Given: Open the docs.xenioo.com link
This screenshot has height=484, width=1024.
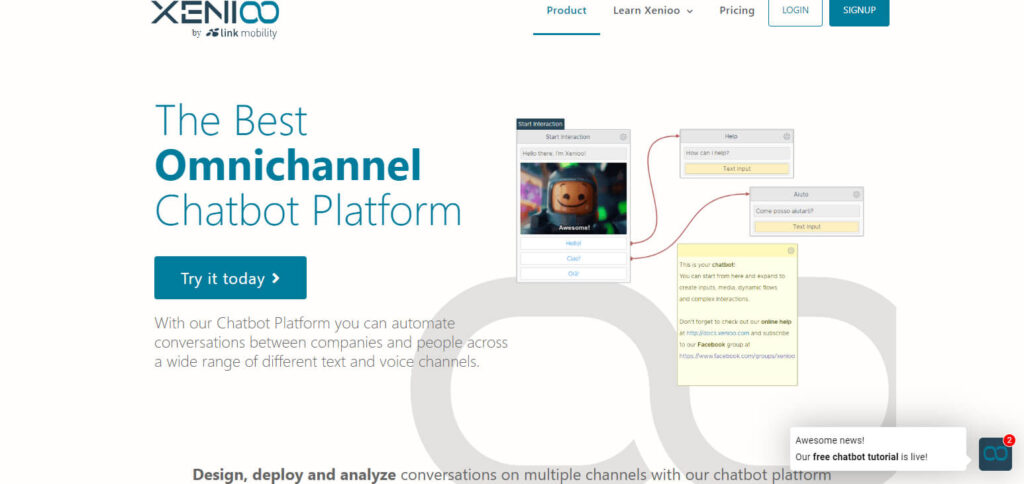Looking at the screenshot, I should pos(717,333).
